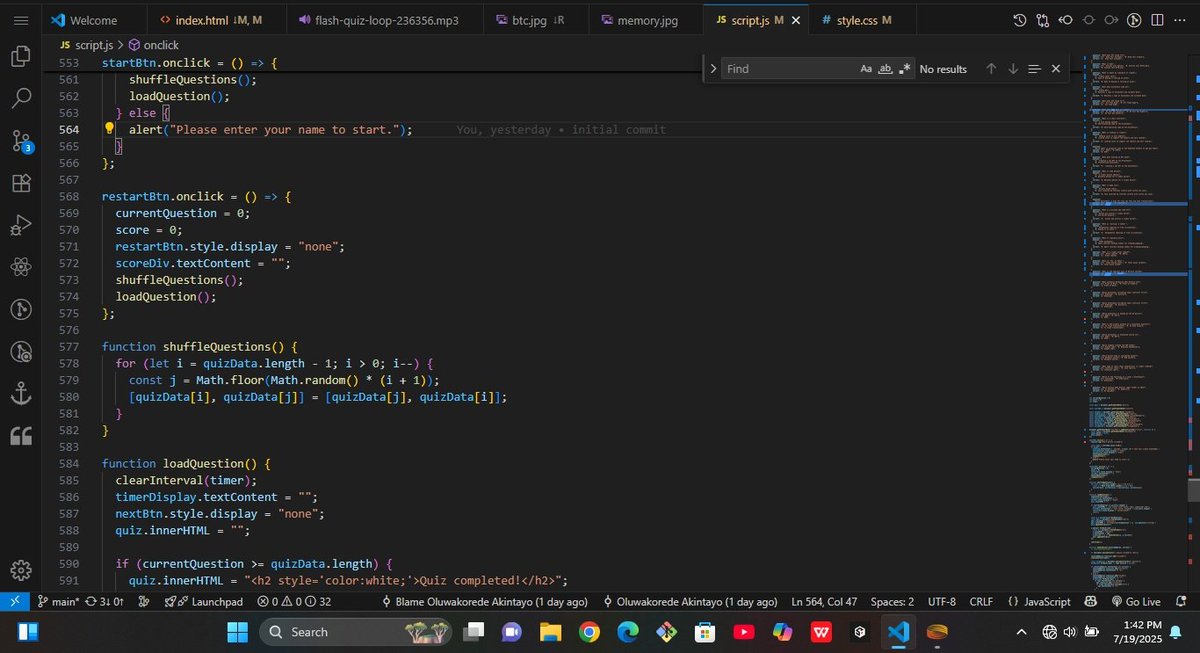
Task: Go to the previous change revision icon
Action: point(1066,20)
